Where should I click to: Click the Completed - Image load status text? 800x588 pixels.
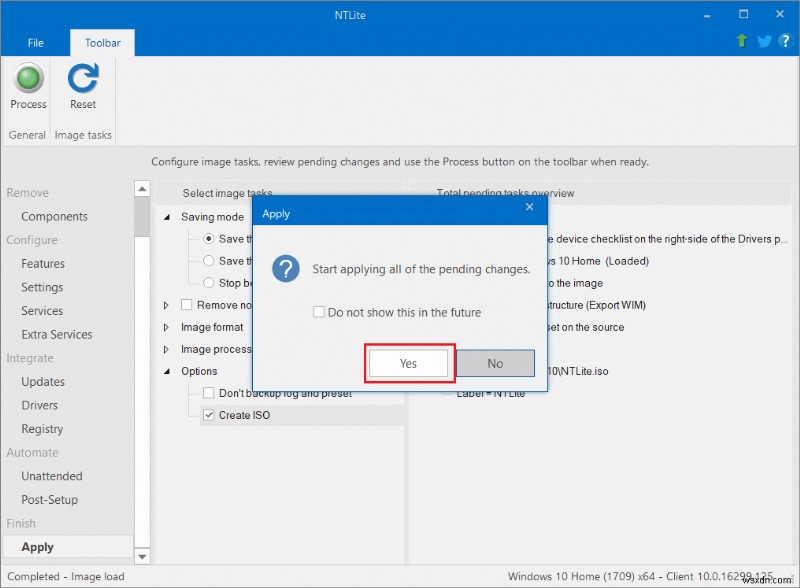click(66, 576)
